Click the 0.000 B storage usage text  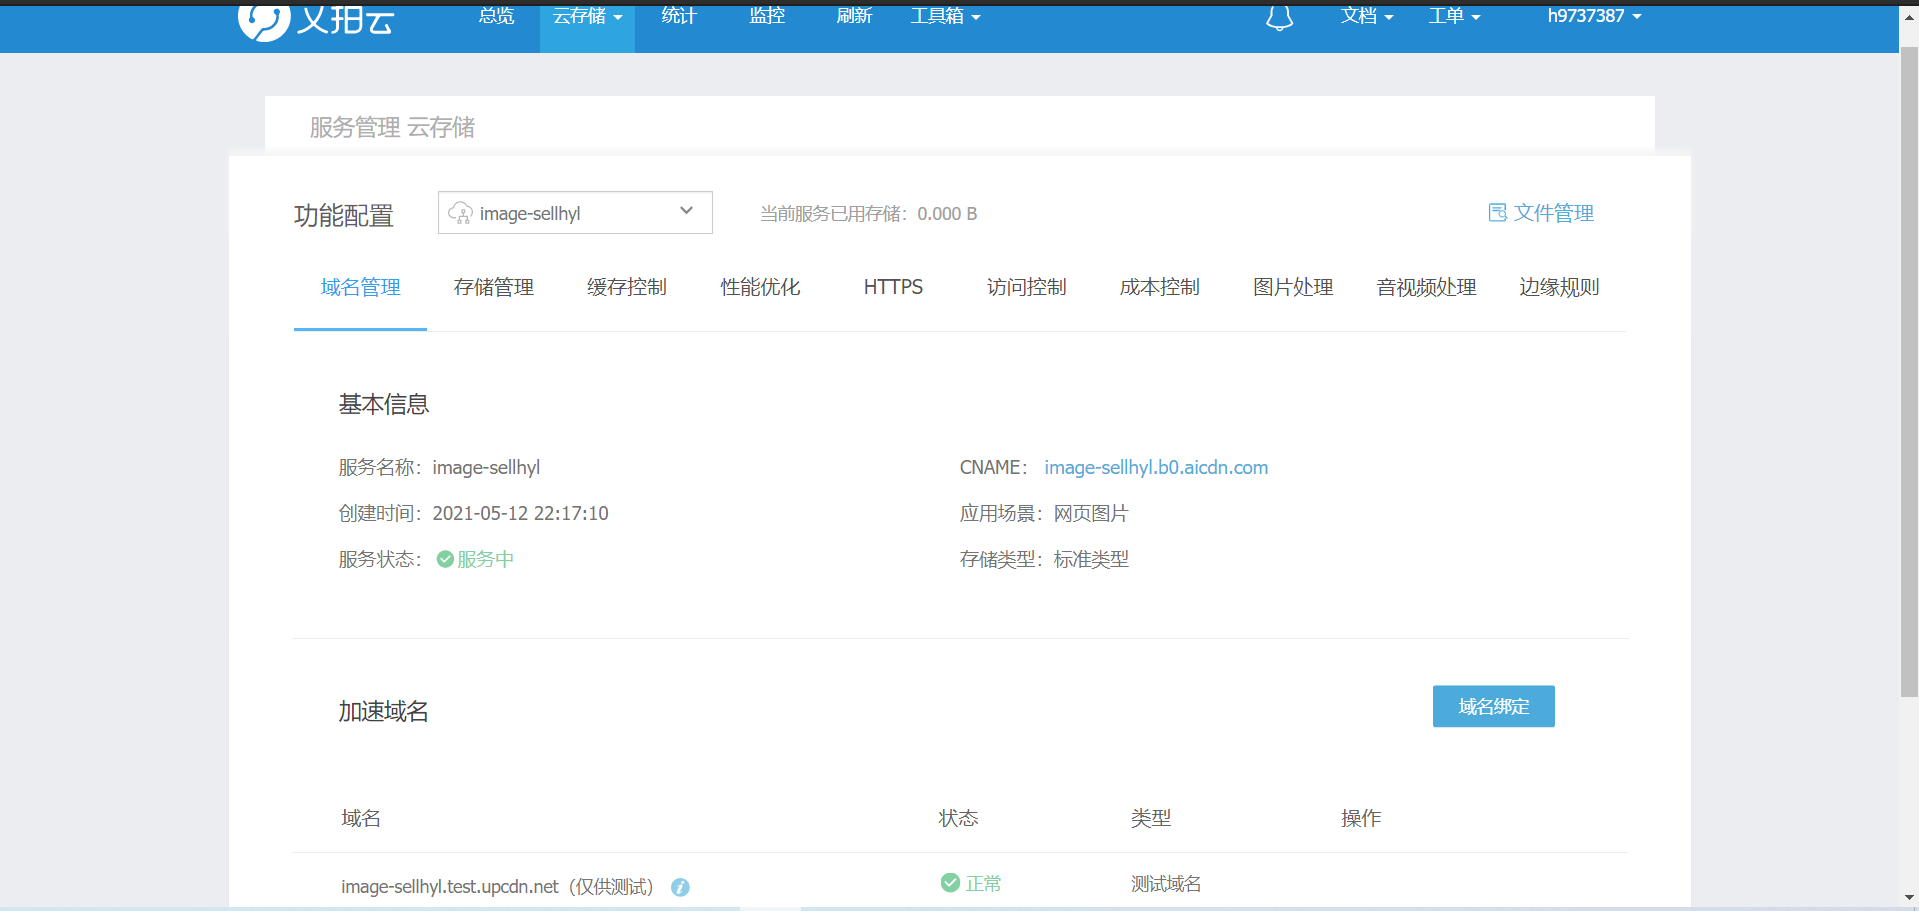pyautogui.click(x=947, y=214)
